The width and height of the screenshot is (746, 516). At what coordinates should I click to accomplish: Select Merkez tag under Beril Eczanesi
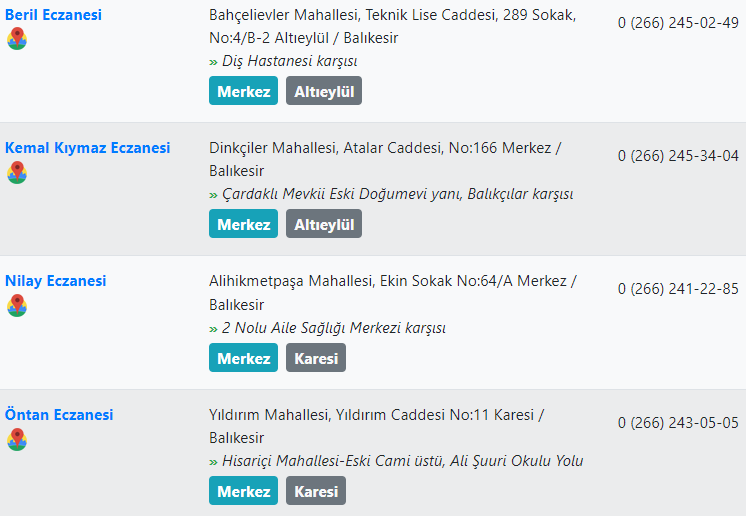pos(244,91)
